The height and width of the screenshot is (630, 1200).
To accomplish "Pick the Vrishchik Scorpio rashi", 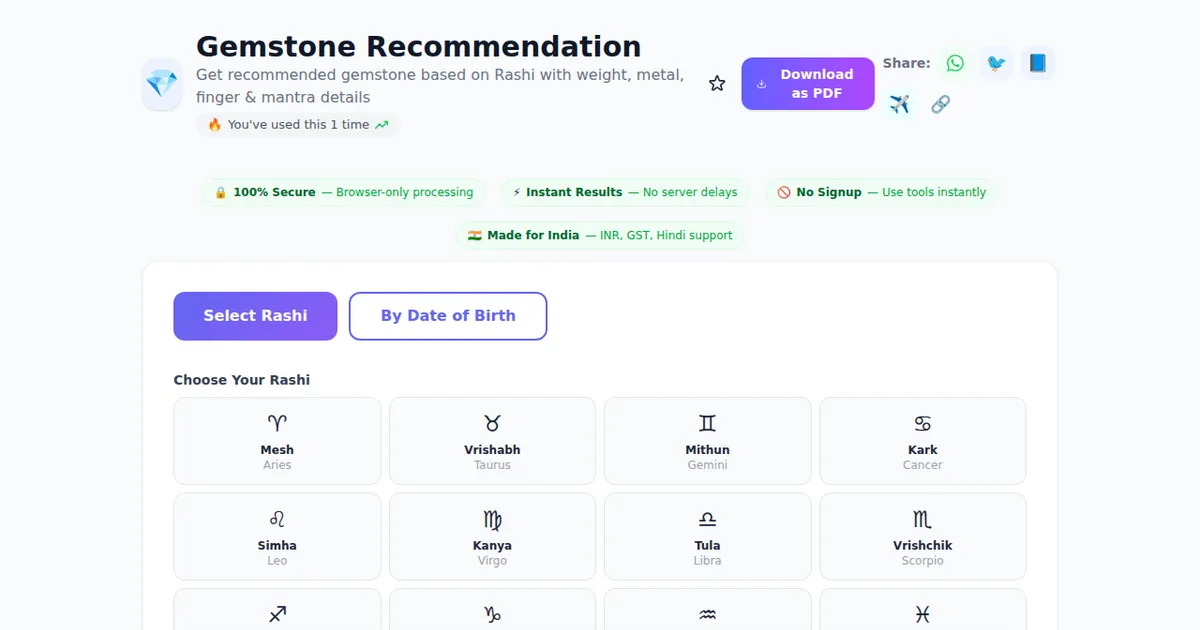I will pos(922,536).
